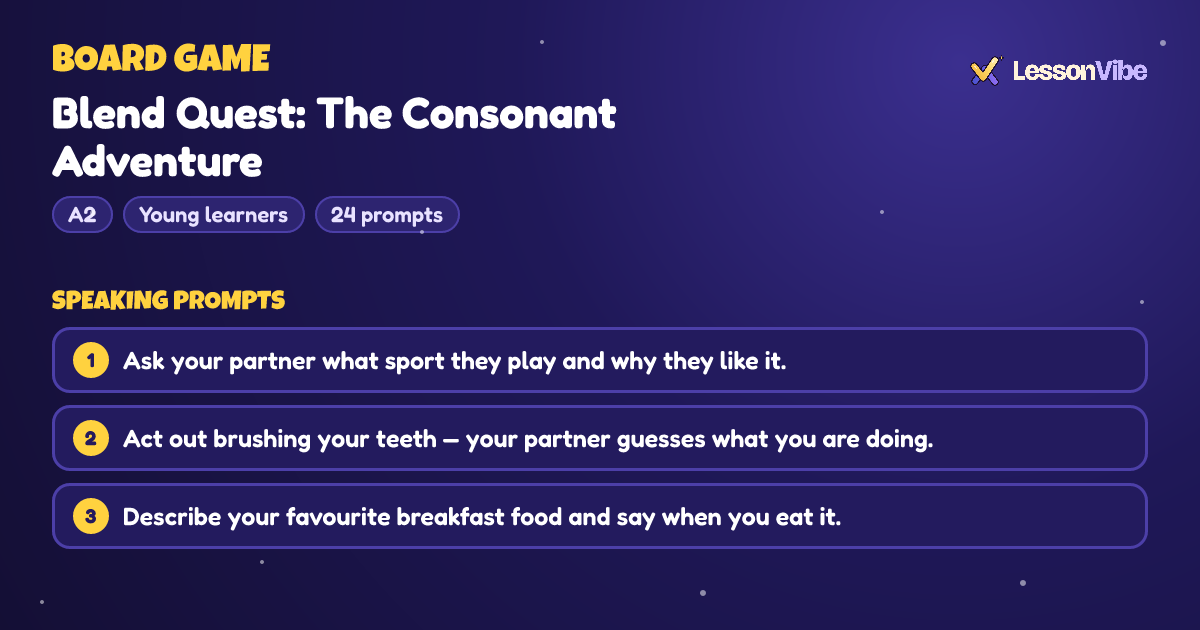Open the brushing teeth prompt card

[600, 438]
